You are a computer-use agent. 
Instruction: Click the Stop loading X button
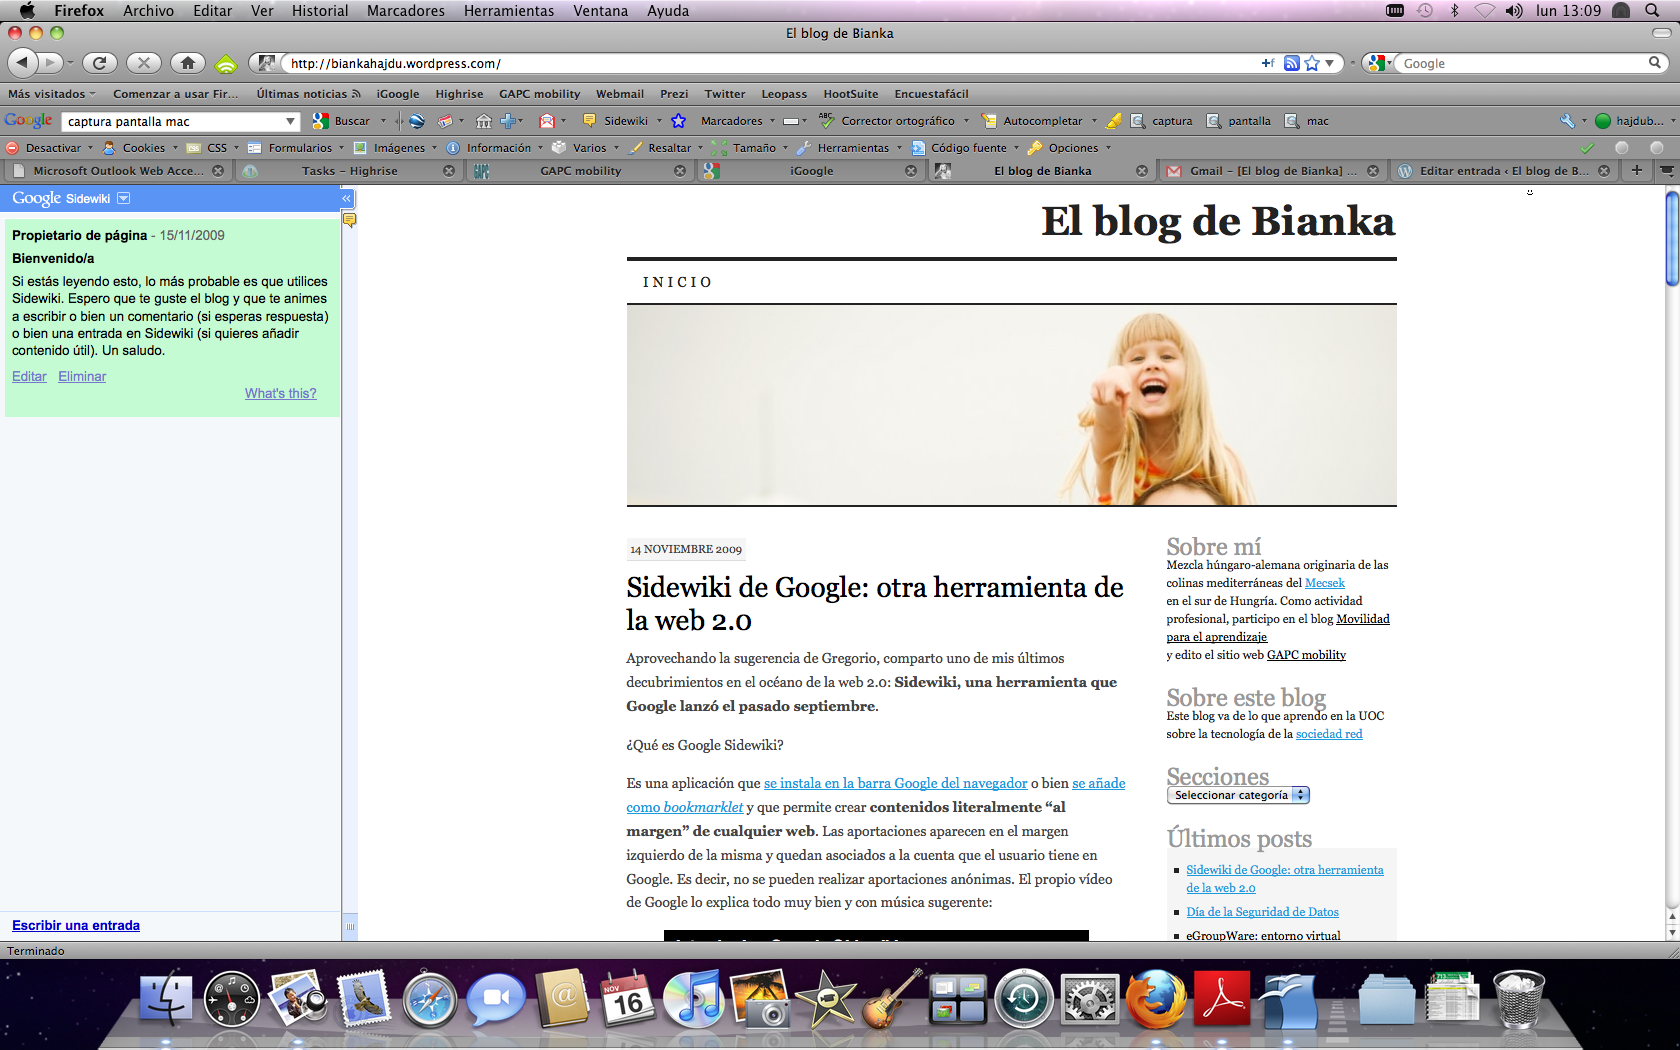(x=144, y=63)
